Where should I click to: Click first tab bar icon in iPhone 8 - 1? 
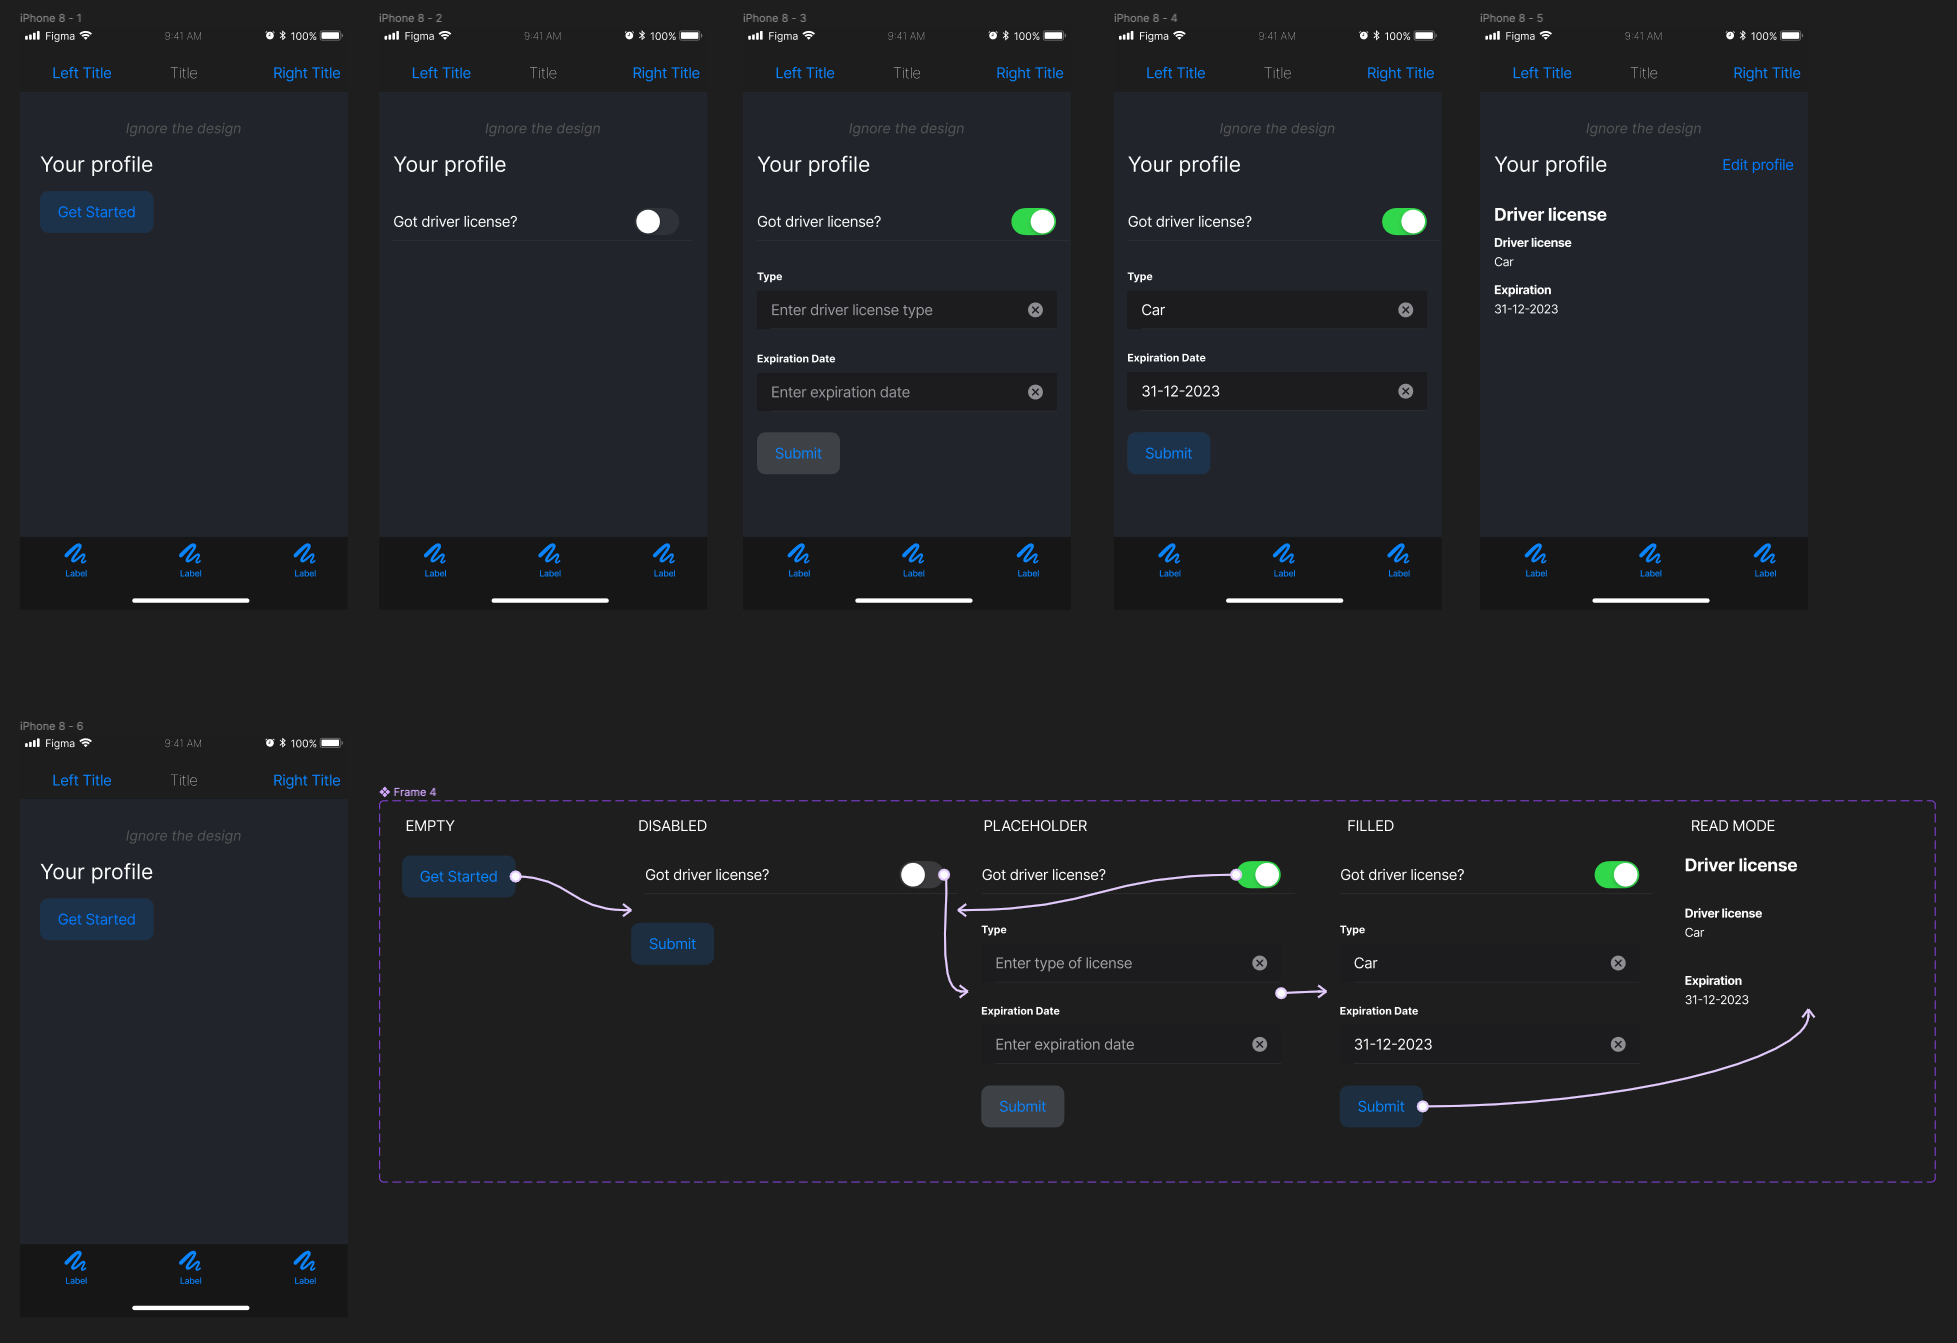[x=76, y=554]
